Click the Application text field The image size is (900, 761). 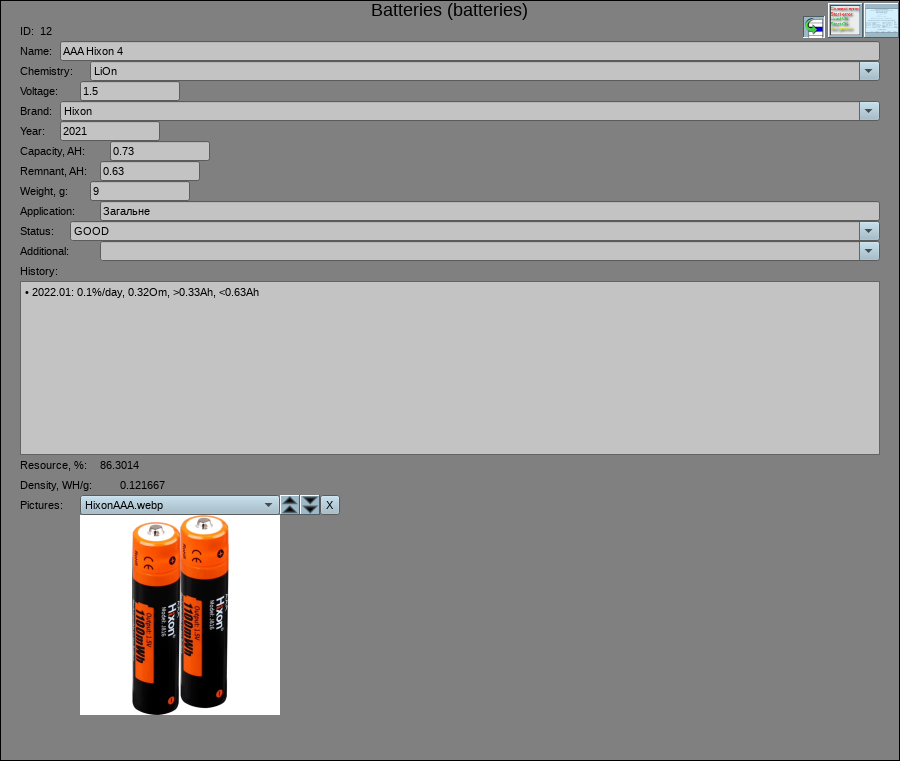[x=489, y=211]
